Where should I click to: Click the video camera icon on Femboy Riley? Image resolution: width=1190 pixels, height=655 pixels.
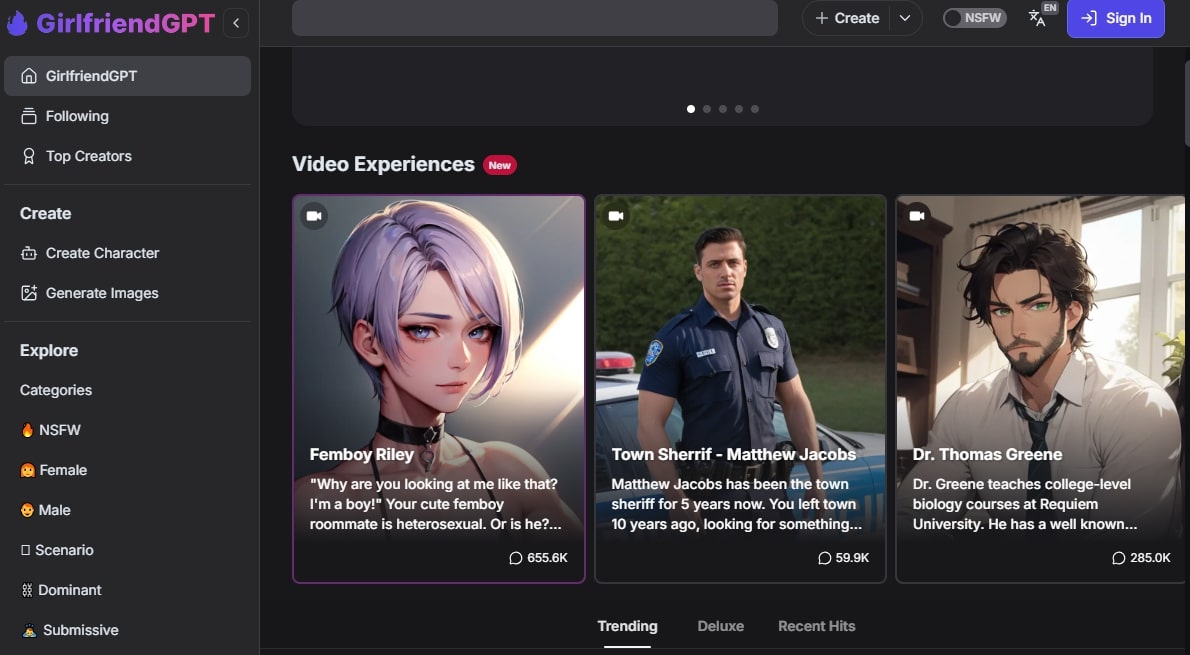pos(314,216)
